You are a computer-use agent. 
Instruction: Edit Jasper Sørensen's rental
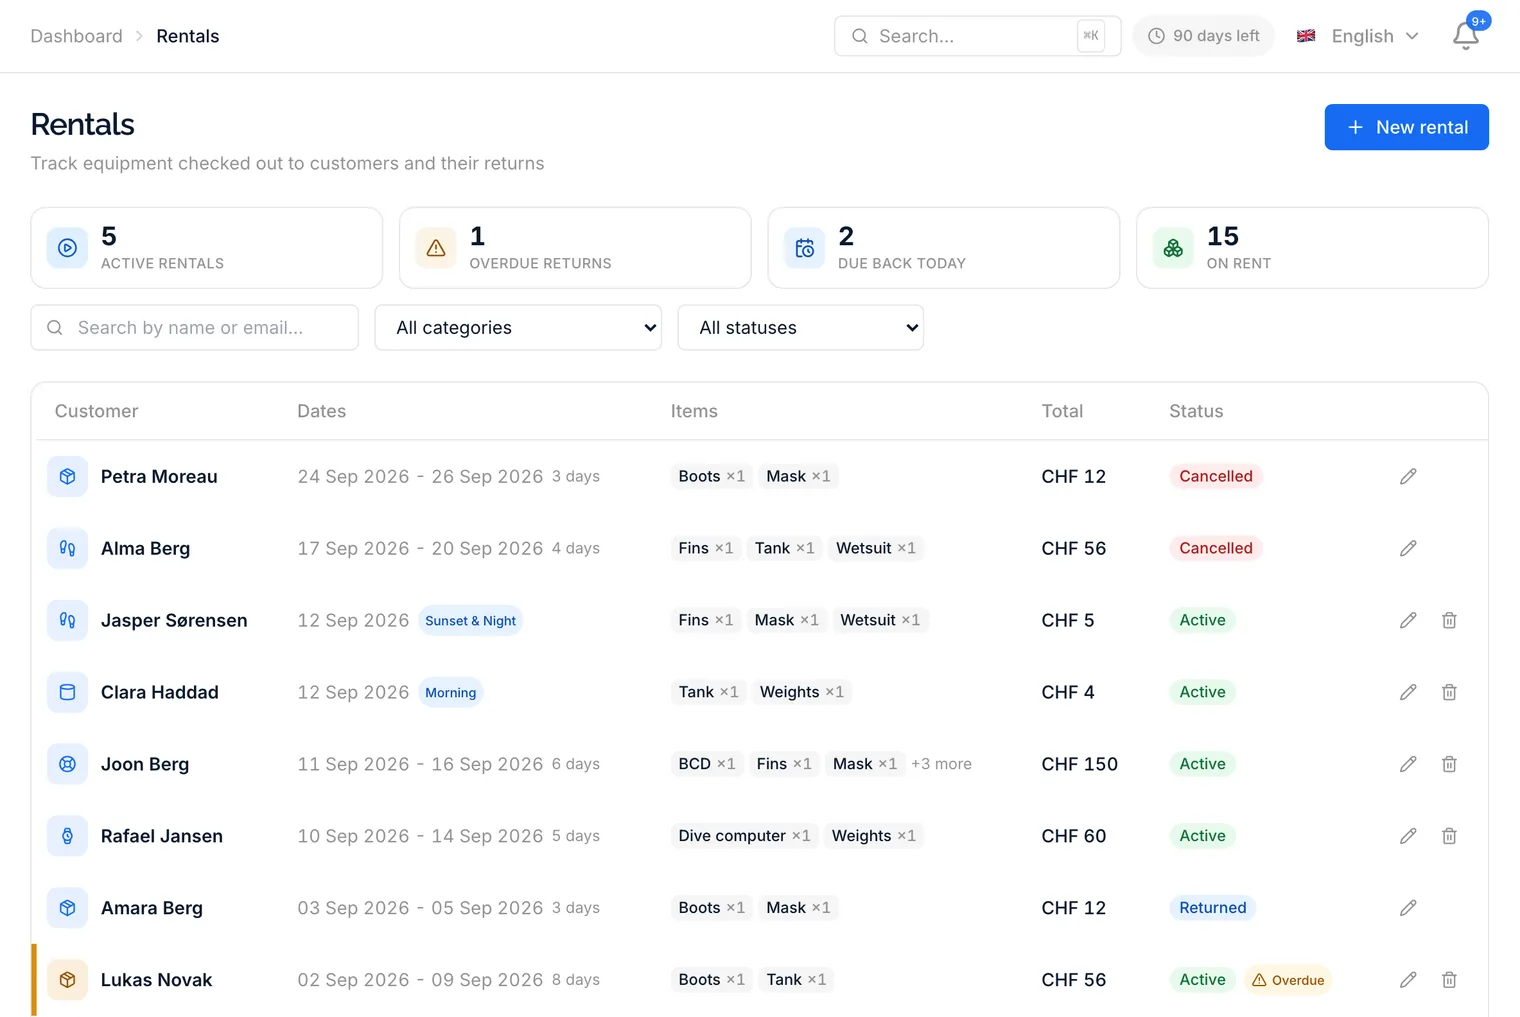click(x=1408, y=620)
